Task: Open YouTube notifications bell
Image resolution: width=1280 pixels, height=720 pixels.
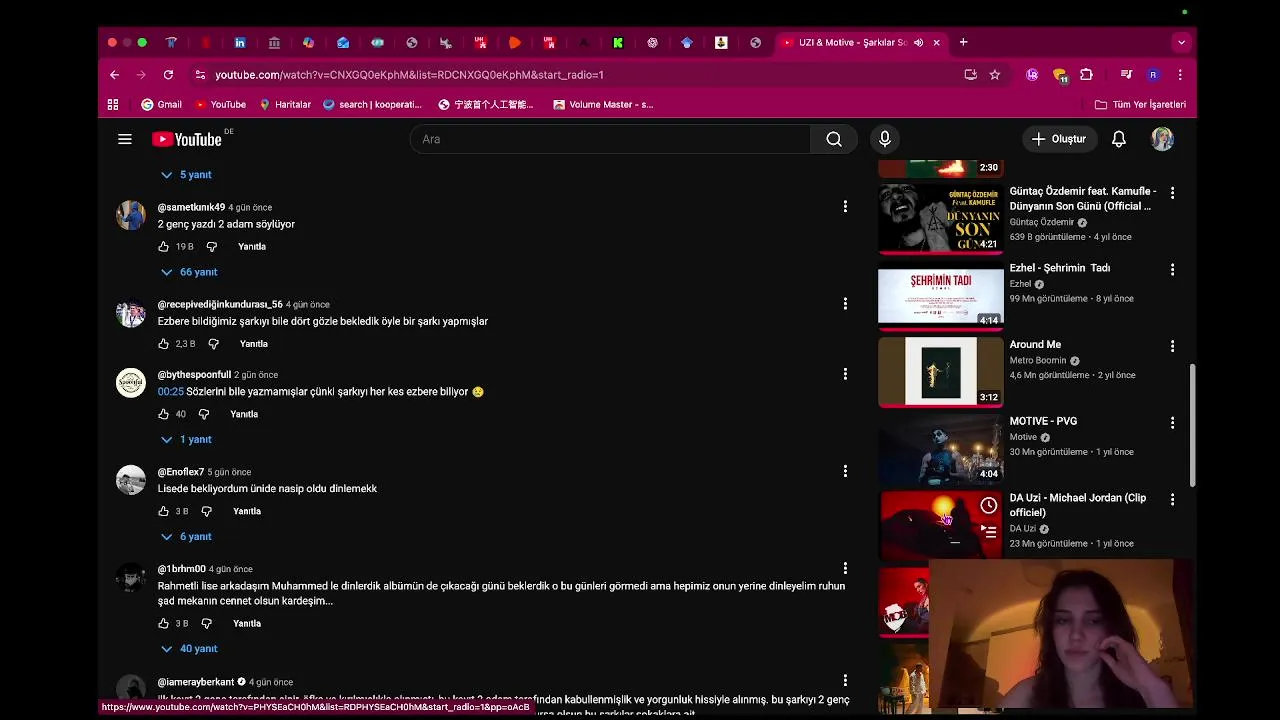Action: (x=1119, y=139)
